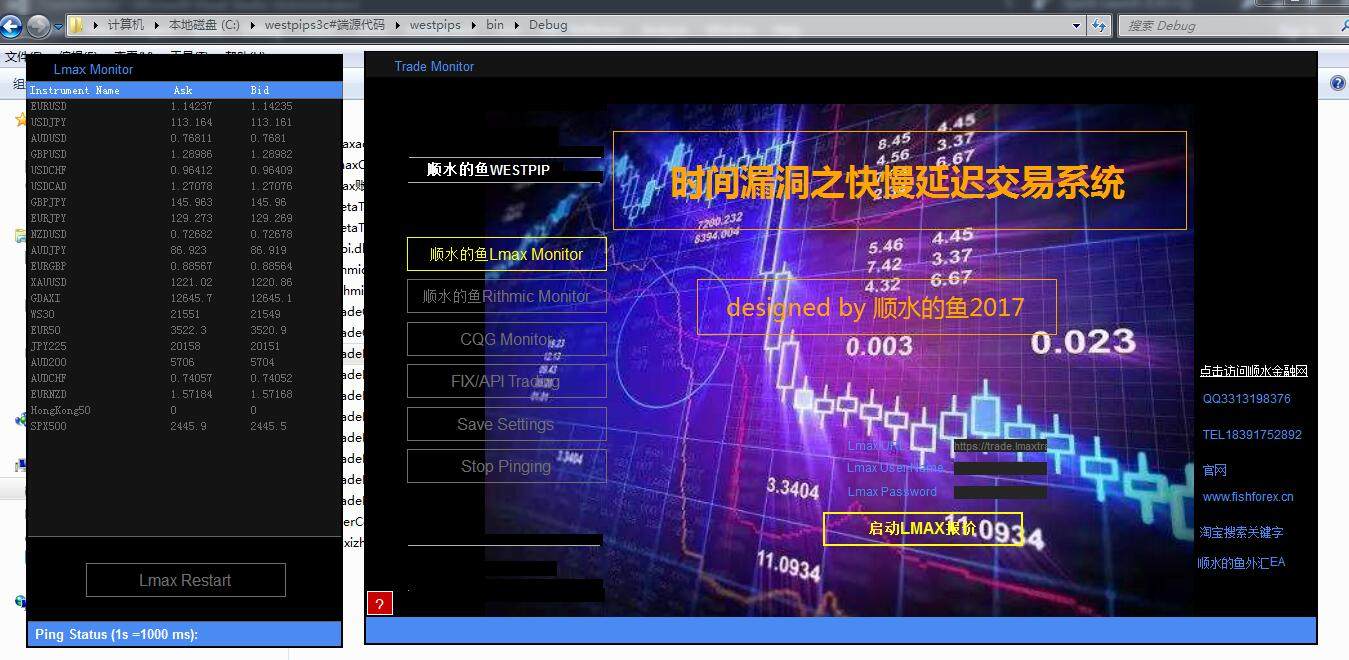Click the Stop Pinging button

(x=507, y=466)
